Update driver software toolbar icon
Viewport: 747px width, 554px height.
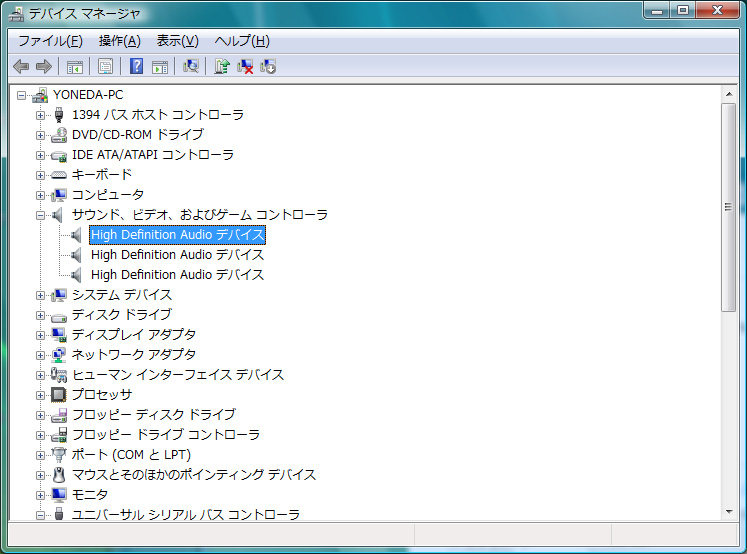coord(222,66)
